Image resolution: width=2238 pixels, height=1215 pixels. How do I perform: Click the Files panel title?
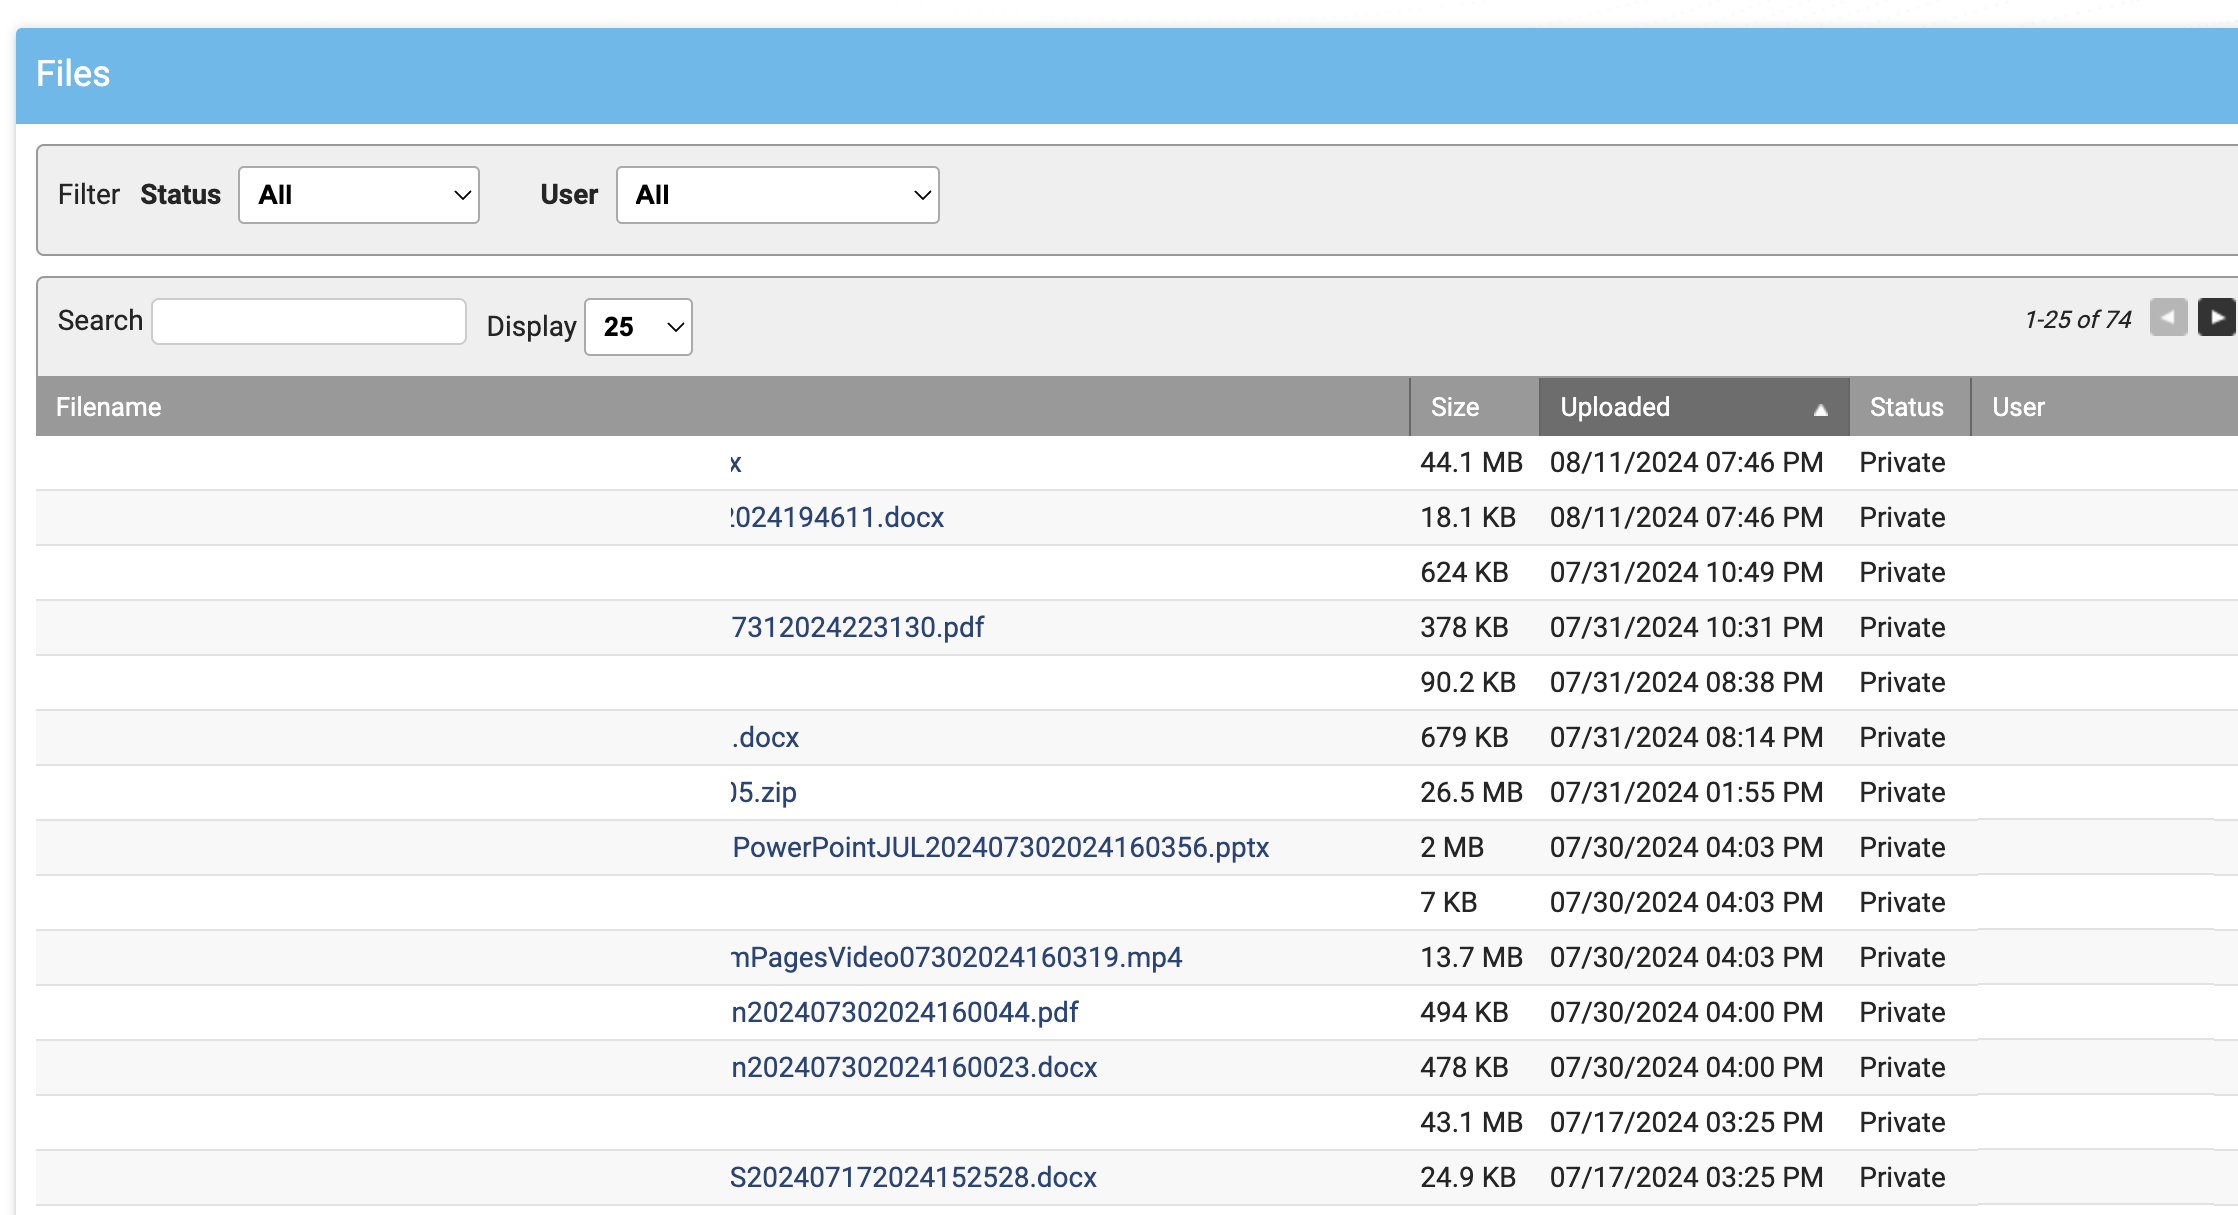coord(73,74)
